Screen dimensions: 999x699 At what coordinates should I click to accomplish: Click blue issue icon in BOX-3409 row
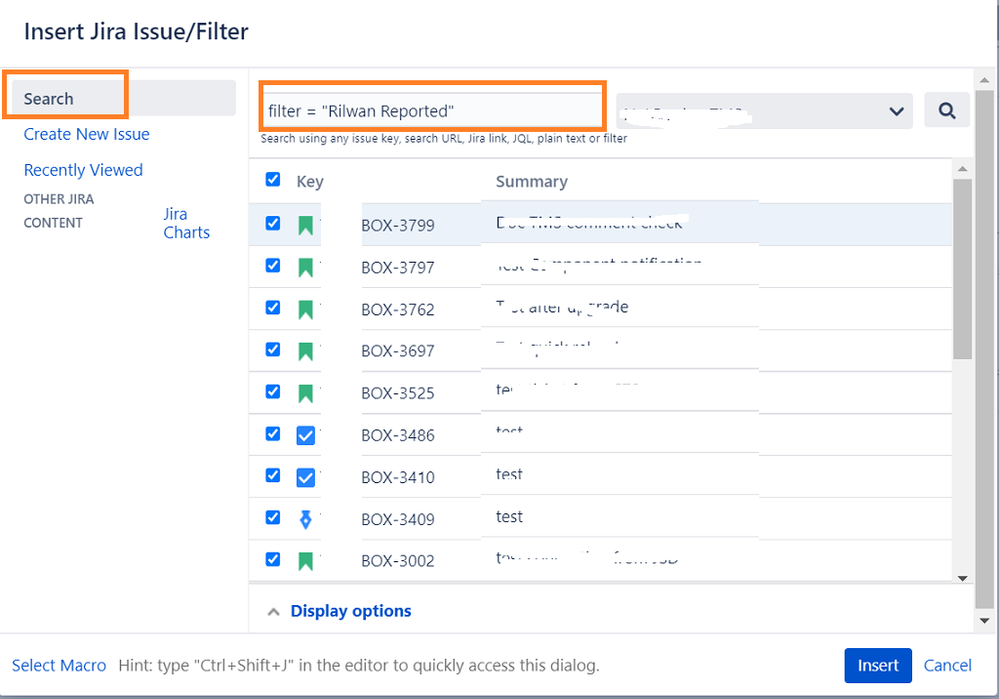coord(306,519)
